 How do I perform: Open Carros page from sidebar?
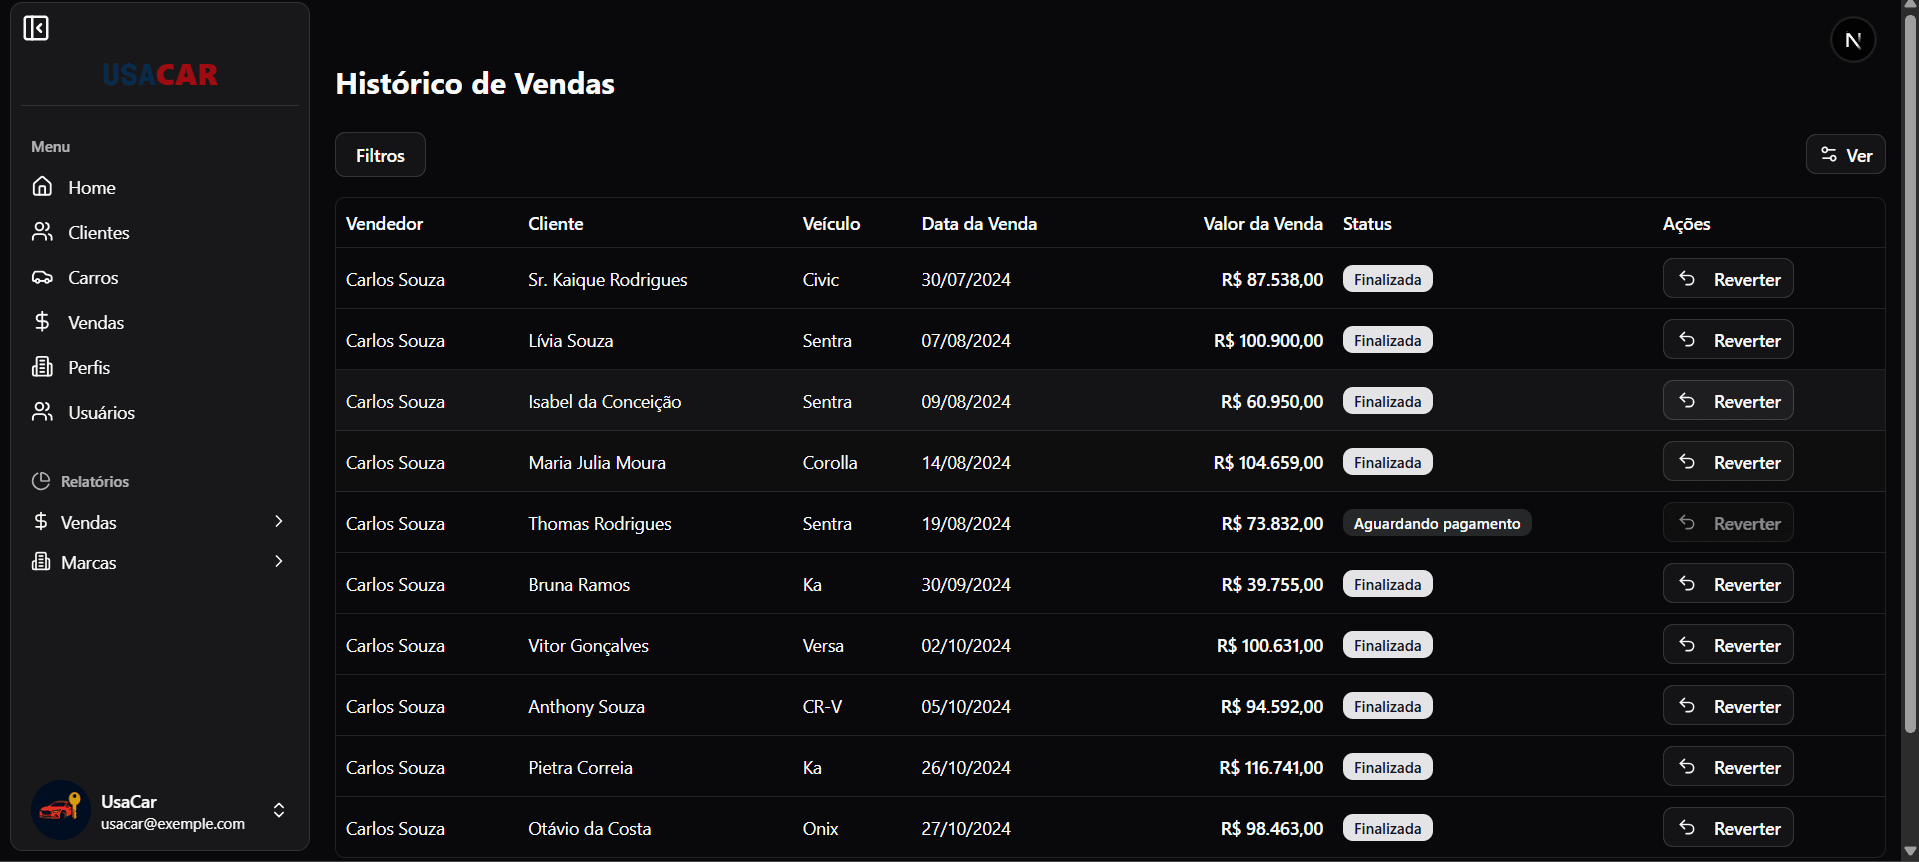click(x=93, y=277)
